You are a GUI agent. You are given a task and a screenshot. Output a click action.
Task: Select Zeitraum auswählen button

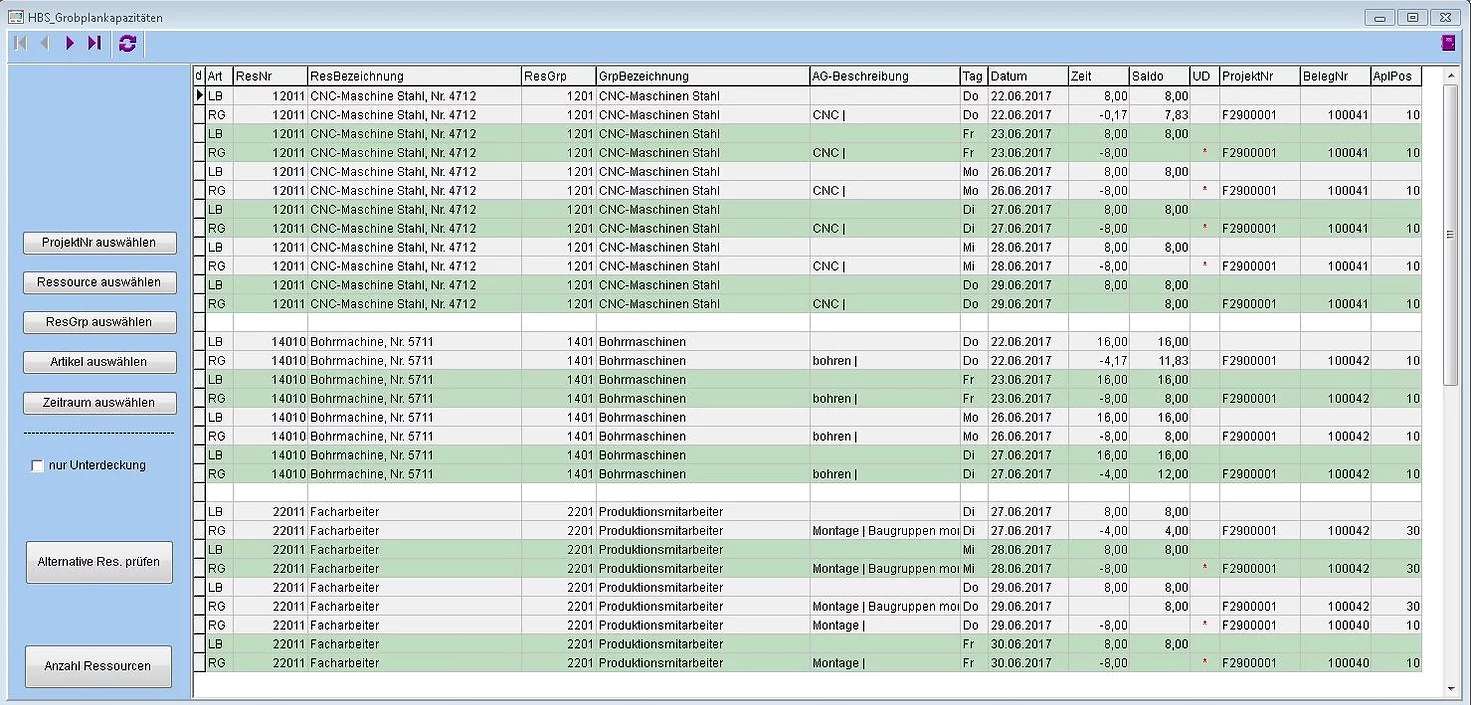tap(99, 403)
